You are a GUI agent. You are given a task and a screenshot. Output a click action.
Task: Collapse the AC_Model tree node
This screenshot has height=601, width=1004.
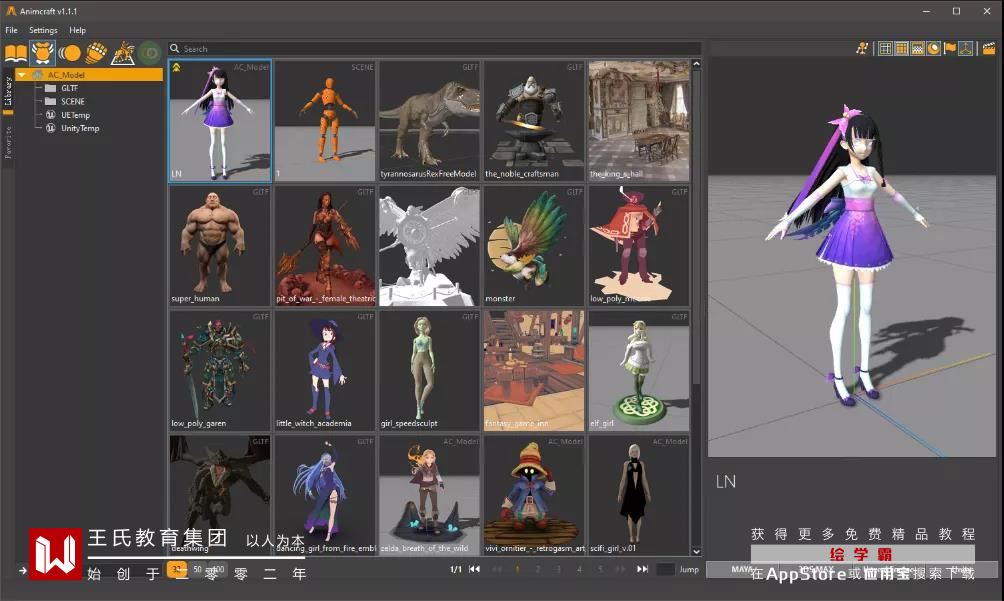pos(22,75)
